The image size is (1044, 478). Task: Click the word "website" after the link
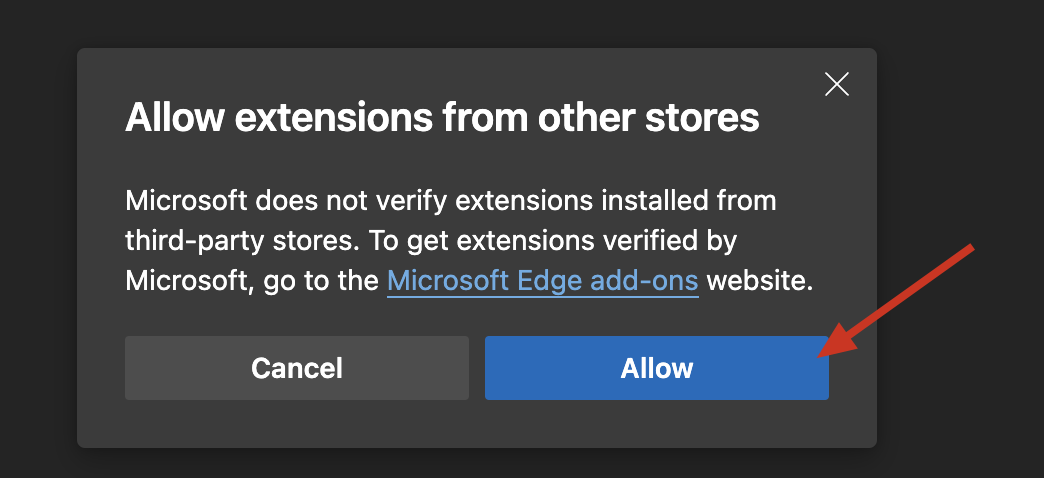pyautogui.click(x=759, y=280)
